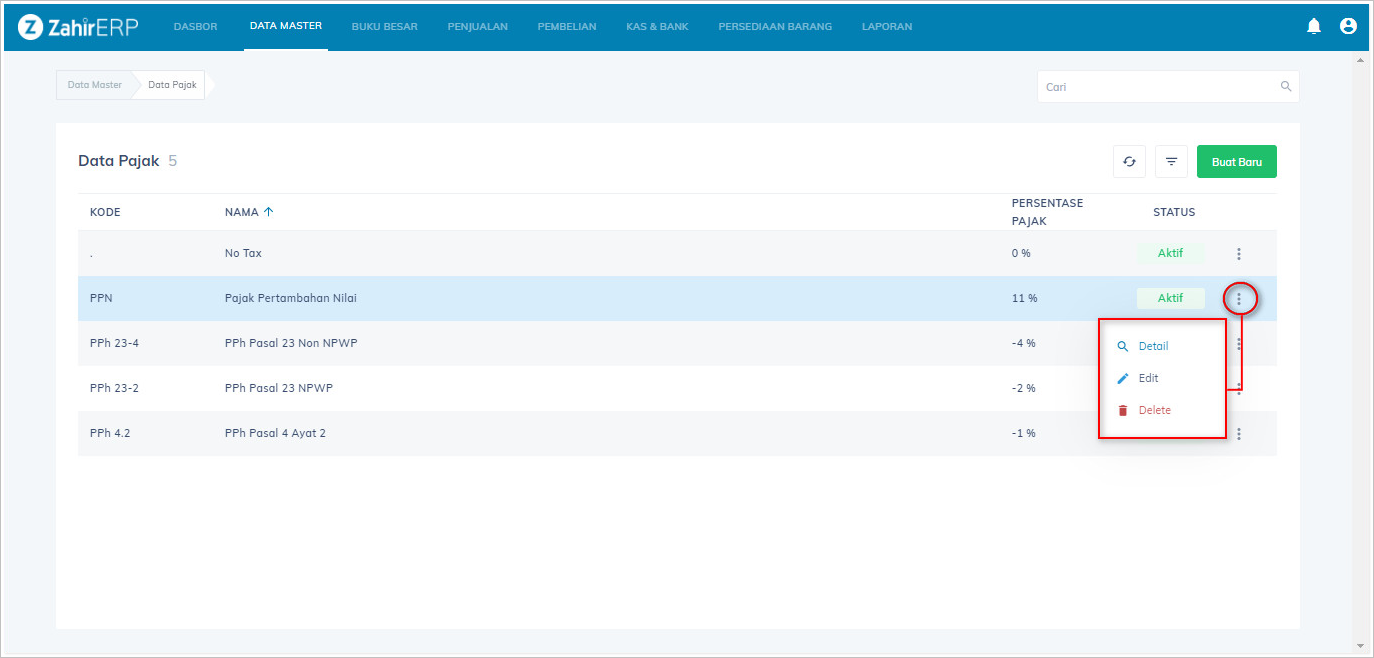1374x658 pixels.
Task: Click the three-dot menu on PPN row
Action: [1239, 299]
